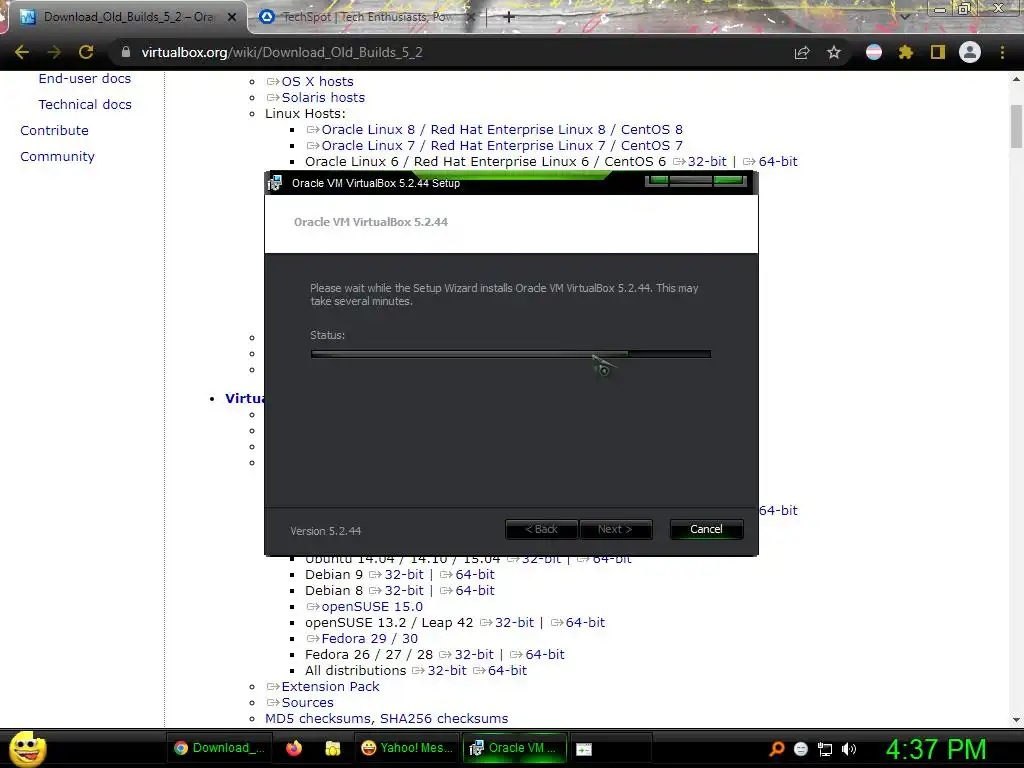Click the greyed Next button in Setup

pyautogui.click(x=615, y=529)
